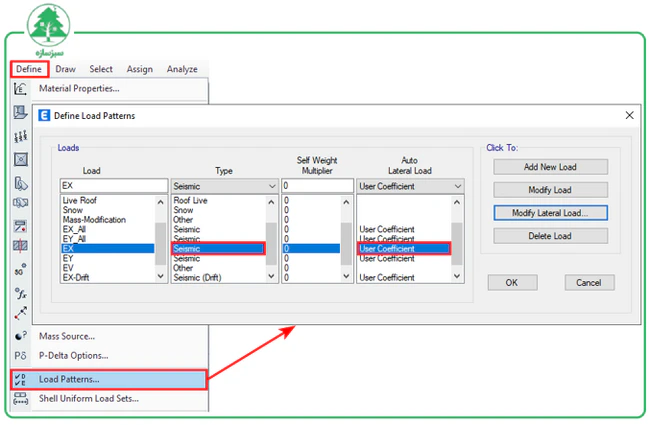The image size is (650, 425).
Task: Click the Section Cuts icon
Action: pyautogui.click(x=20, y=246)
